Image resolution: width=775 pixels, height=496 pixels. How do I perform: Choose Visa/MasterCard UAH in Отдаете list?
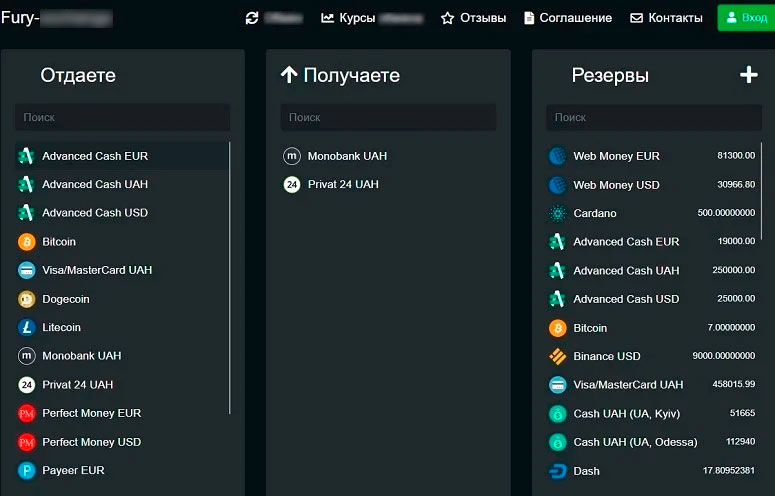pyautogui.click(x=96, y=270)
